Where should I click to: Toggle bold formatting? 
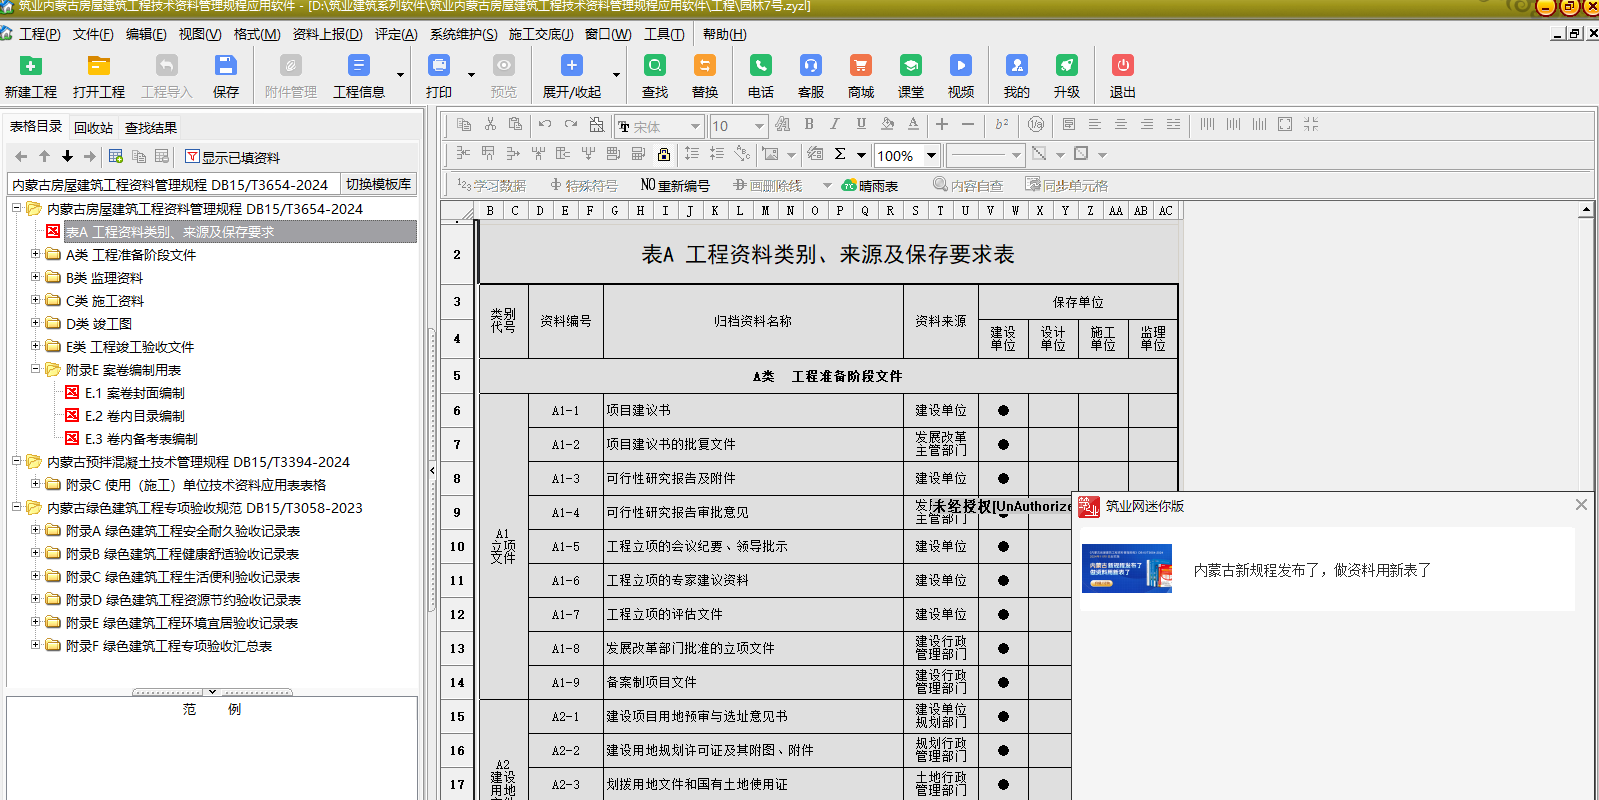[809, 125]
